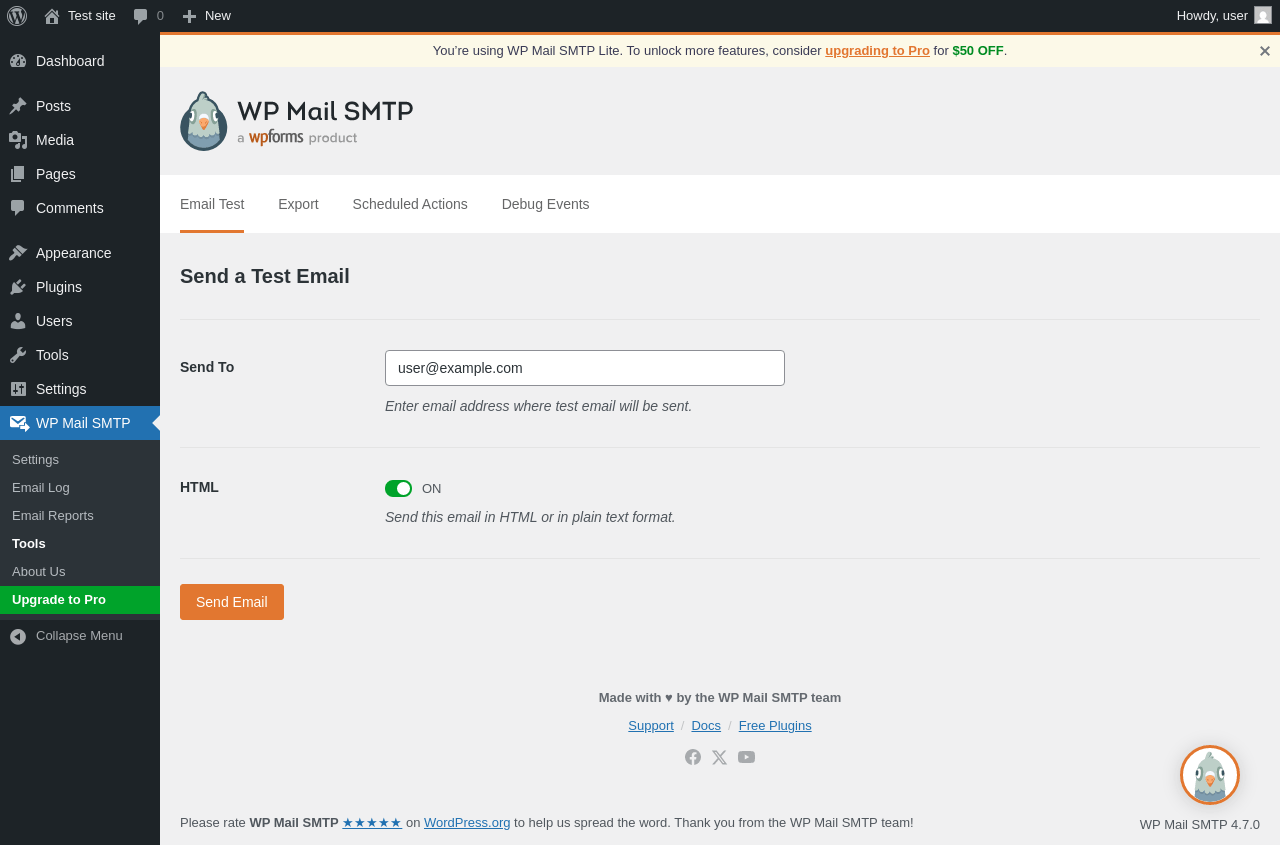Click the Send To email field

585,368
